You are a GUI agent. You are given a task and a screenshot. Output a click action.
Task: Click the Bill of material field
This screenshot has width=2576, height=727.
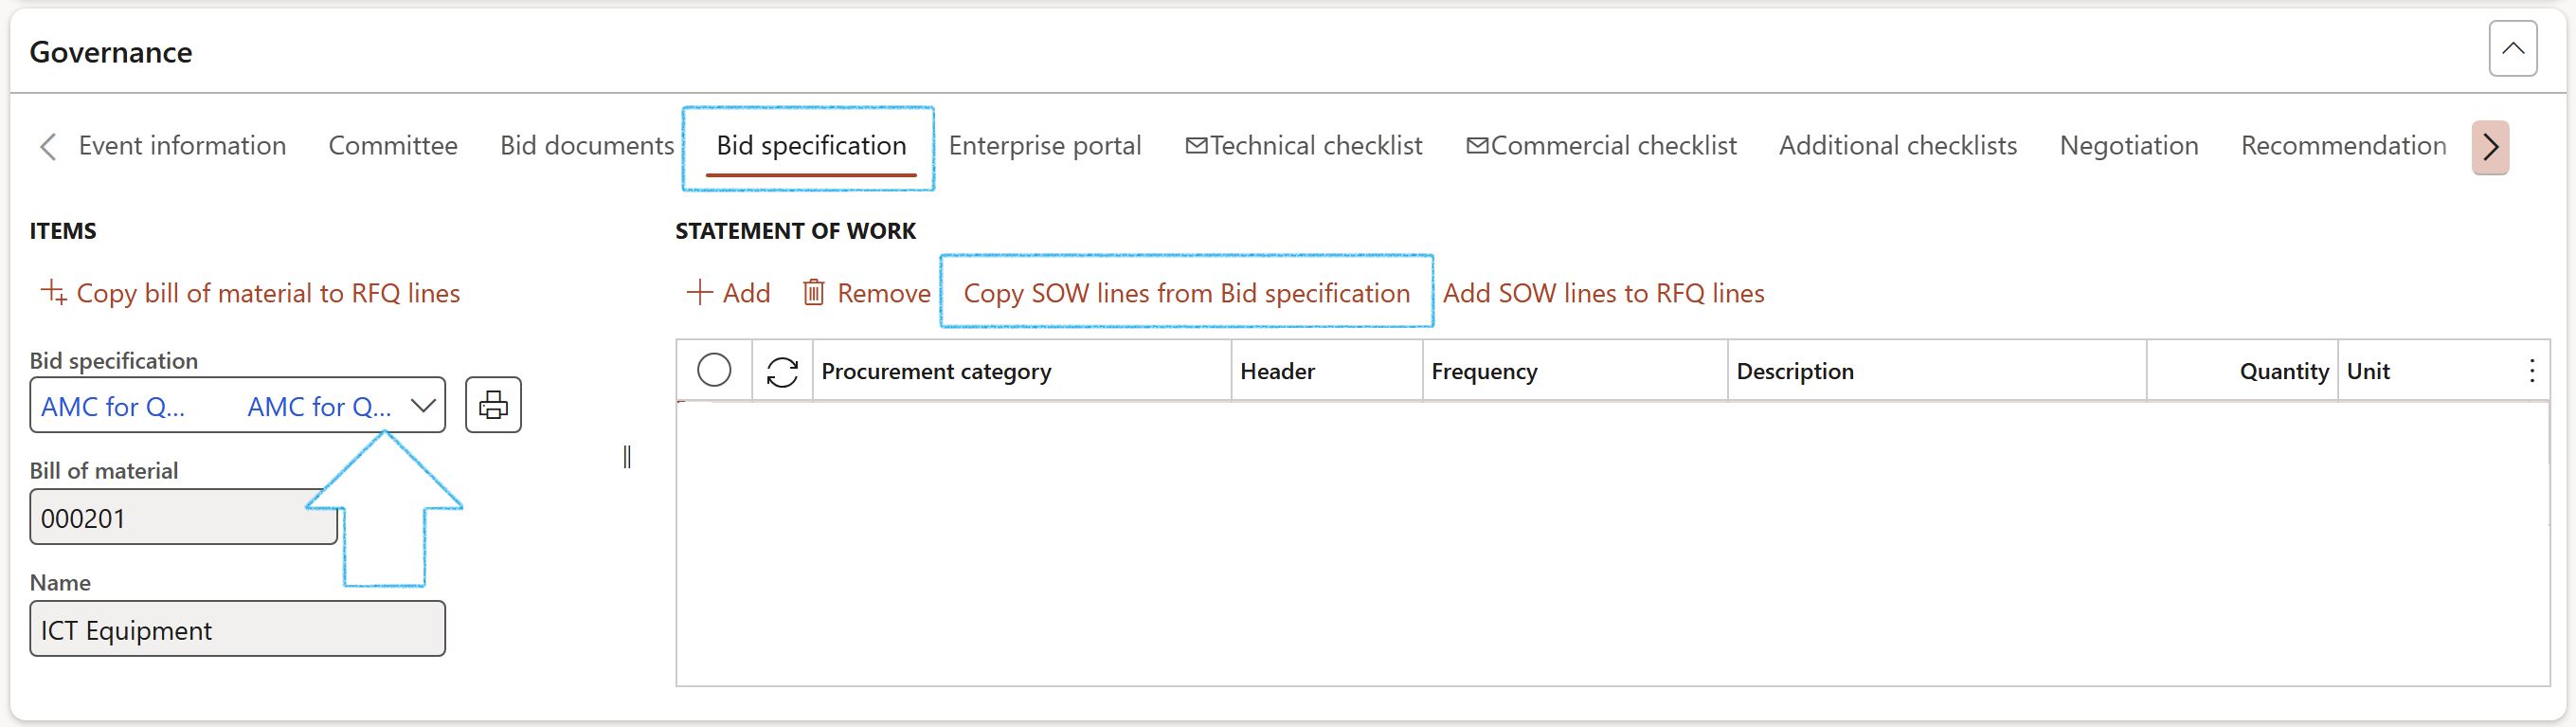(183, 518)
